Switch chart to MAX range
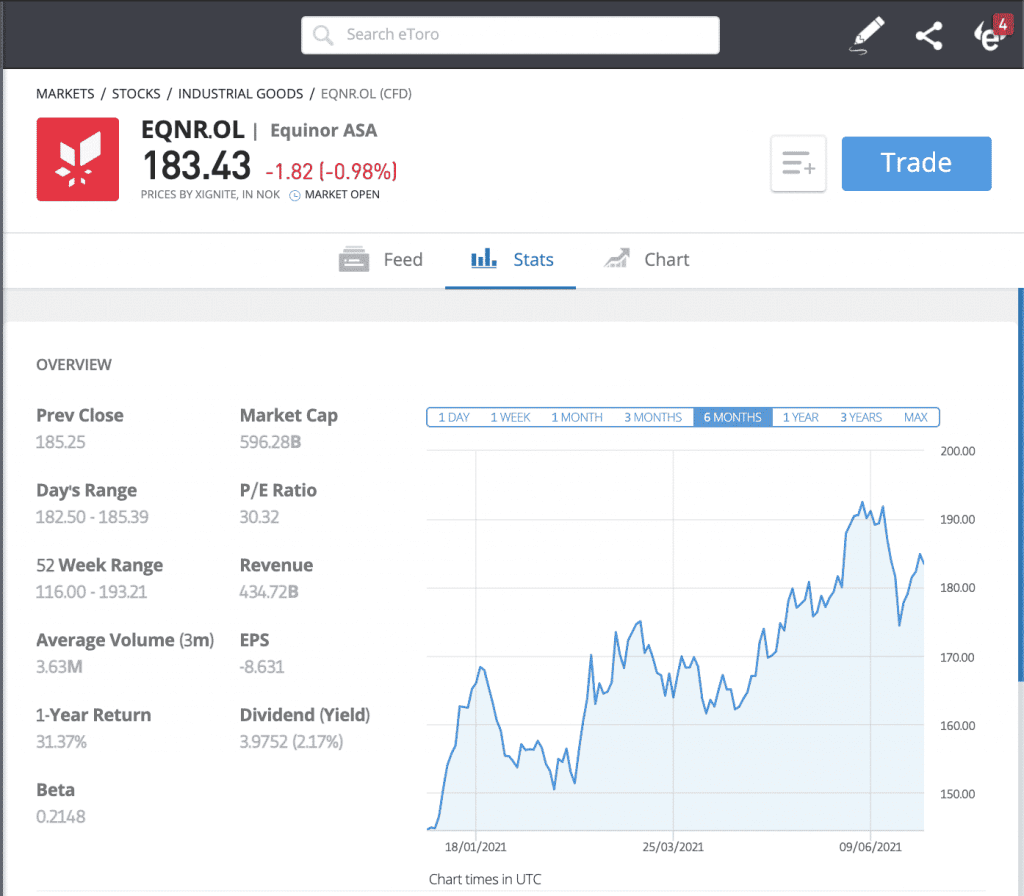Image resolution: width=1024 pixels, height=896 pixels. pos(915,417)
